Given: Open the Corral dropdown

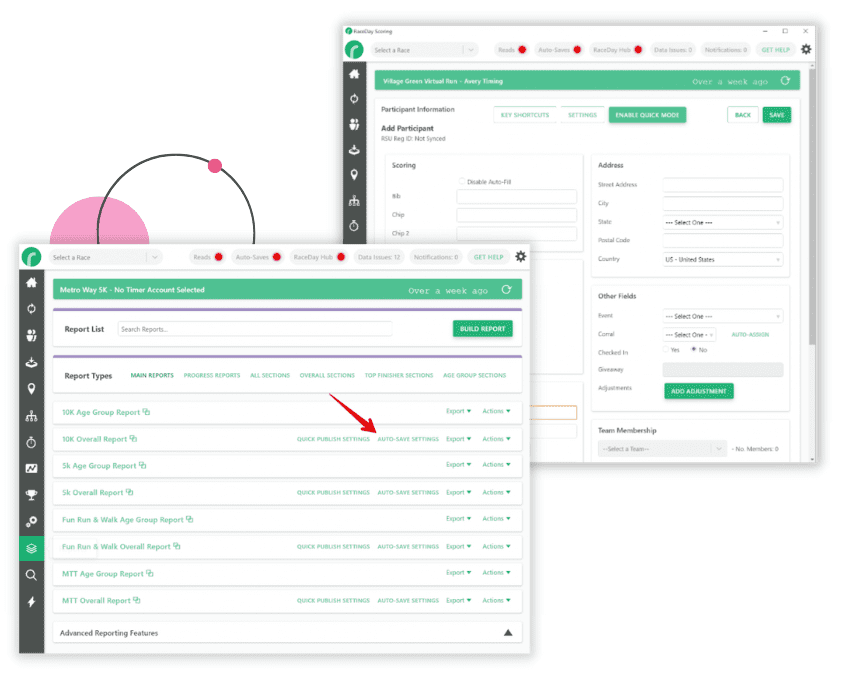Looking at the screenshot, I should pyautogui.click(x=689, y=335).
